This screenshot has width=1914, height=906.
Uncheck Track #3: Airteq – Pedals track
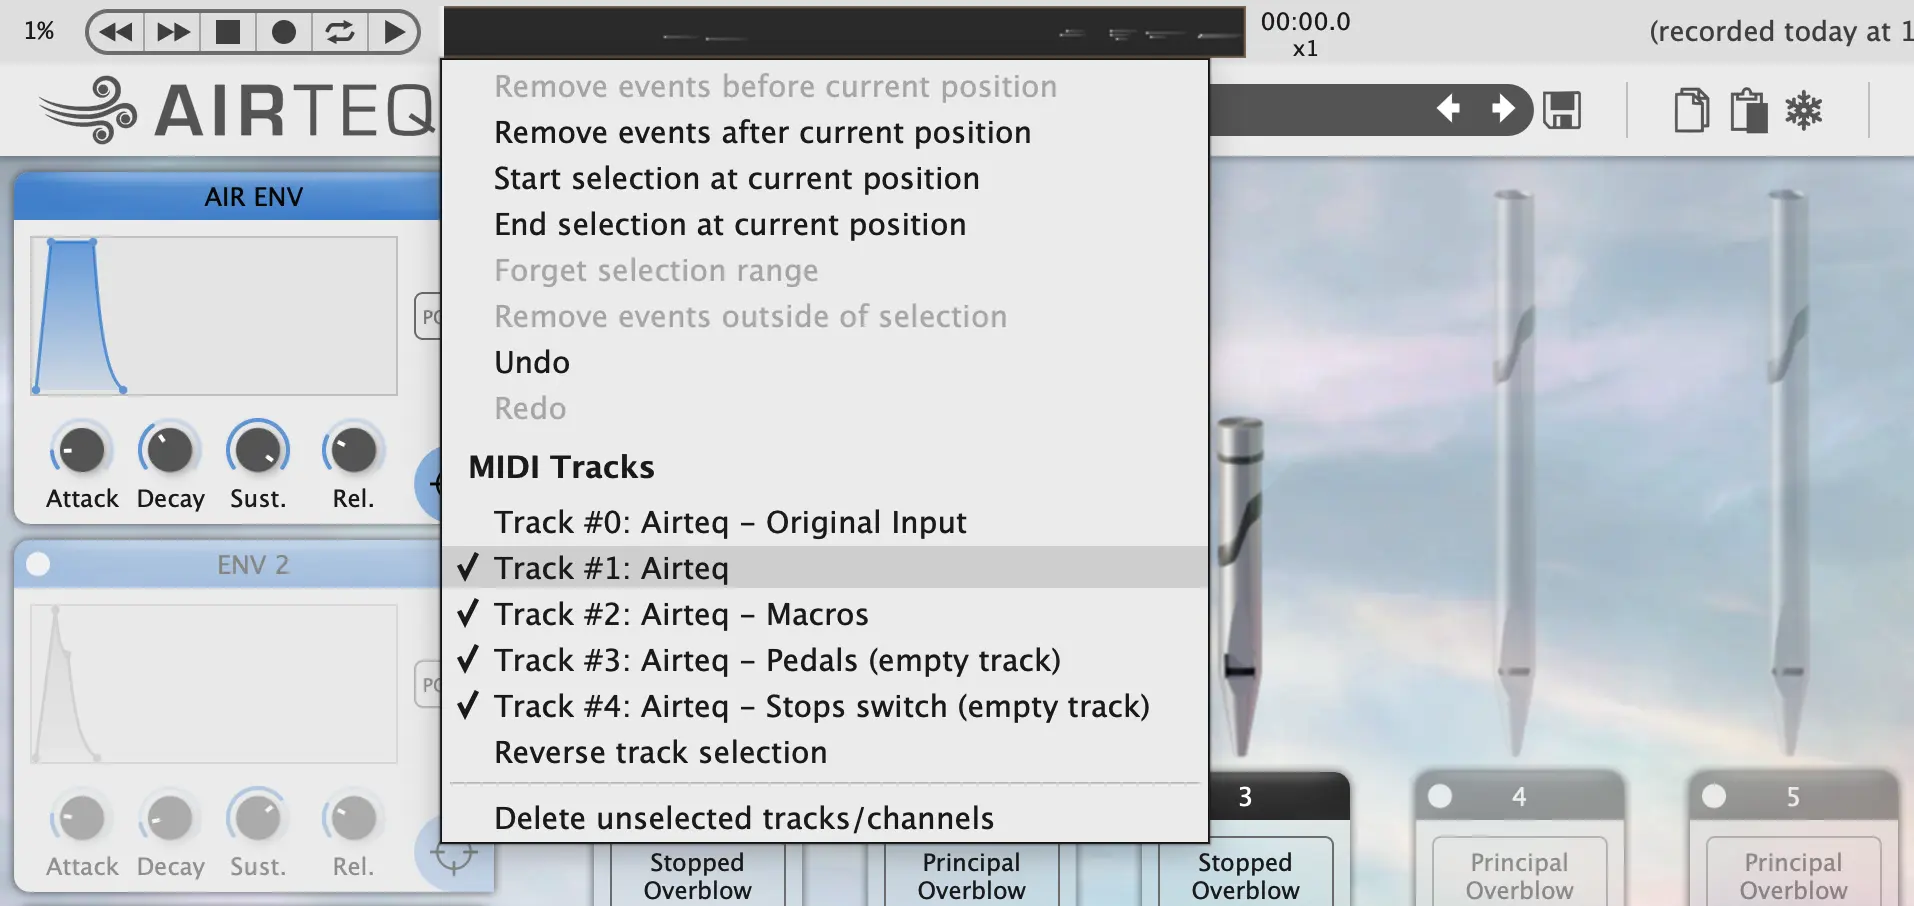825,660
